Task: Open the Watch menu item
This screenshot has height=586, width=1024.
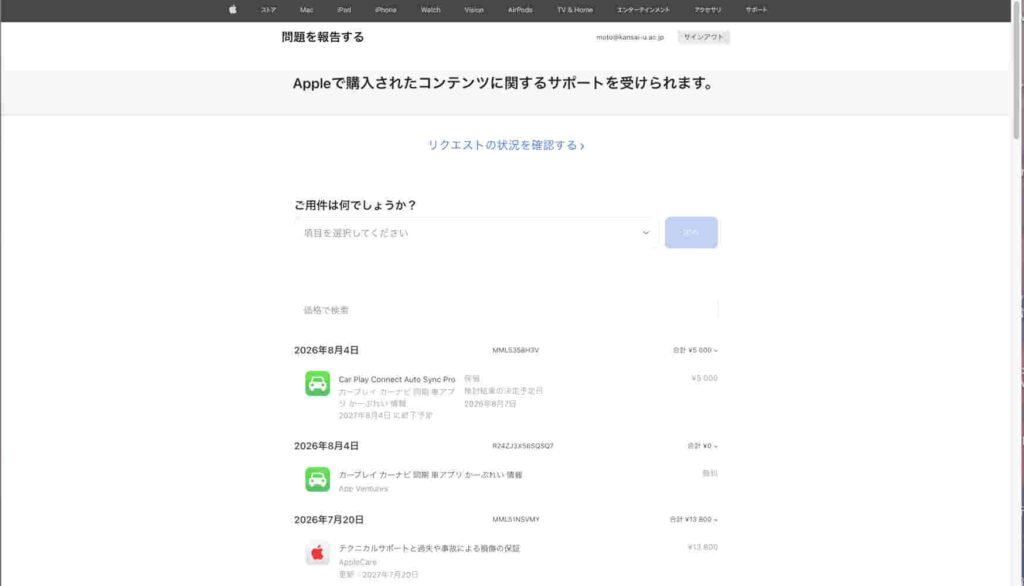Action: pos(430,10)
